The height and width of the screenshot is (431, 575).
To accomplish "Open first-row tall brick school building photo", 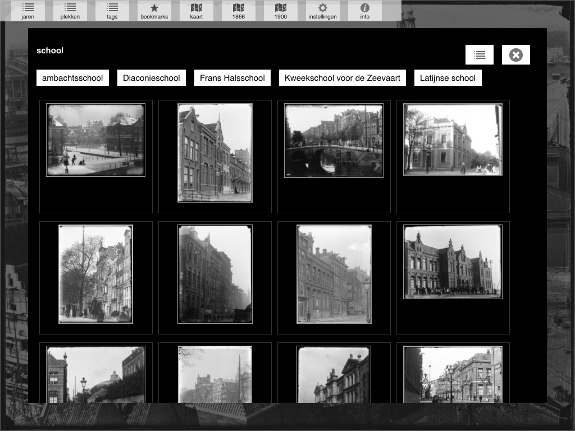I will point(215,153).
